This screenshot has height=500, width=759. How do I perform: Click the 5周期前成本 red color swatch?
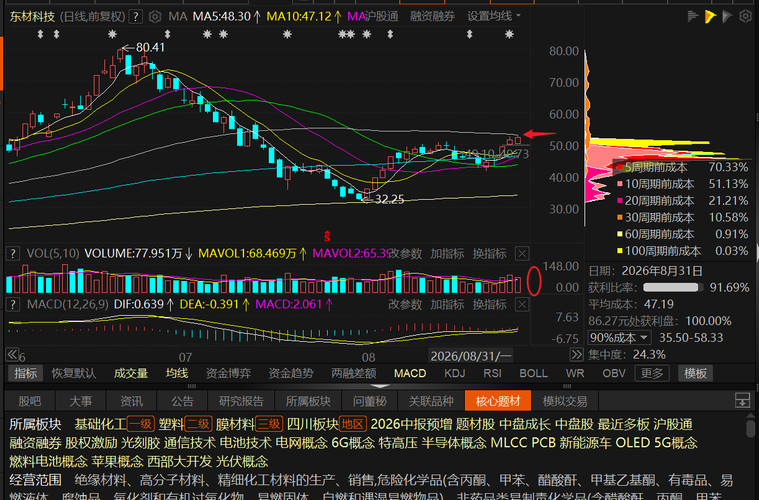620,167
